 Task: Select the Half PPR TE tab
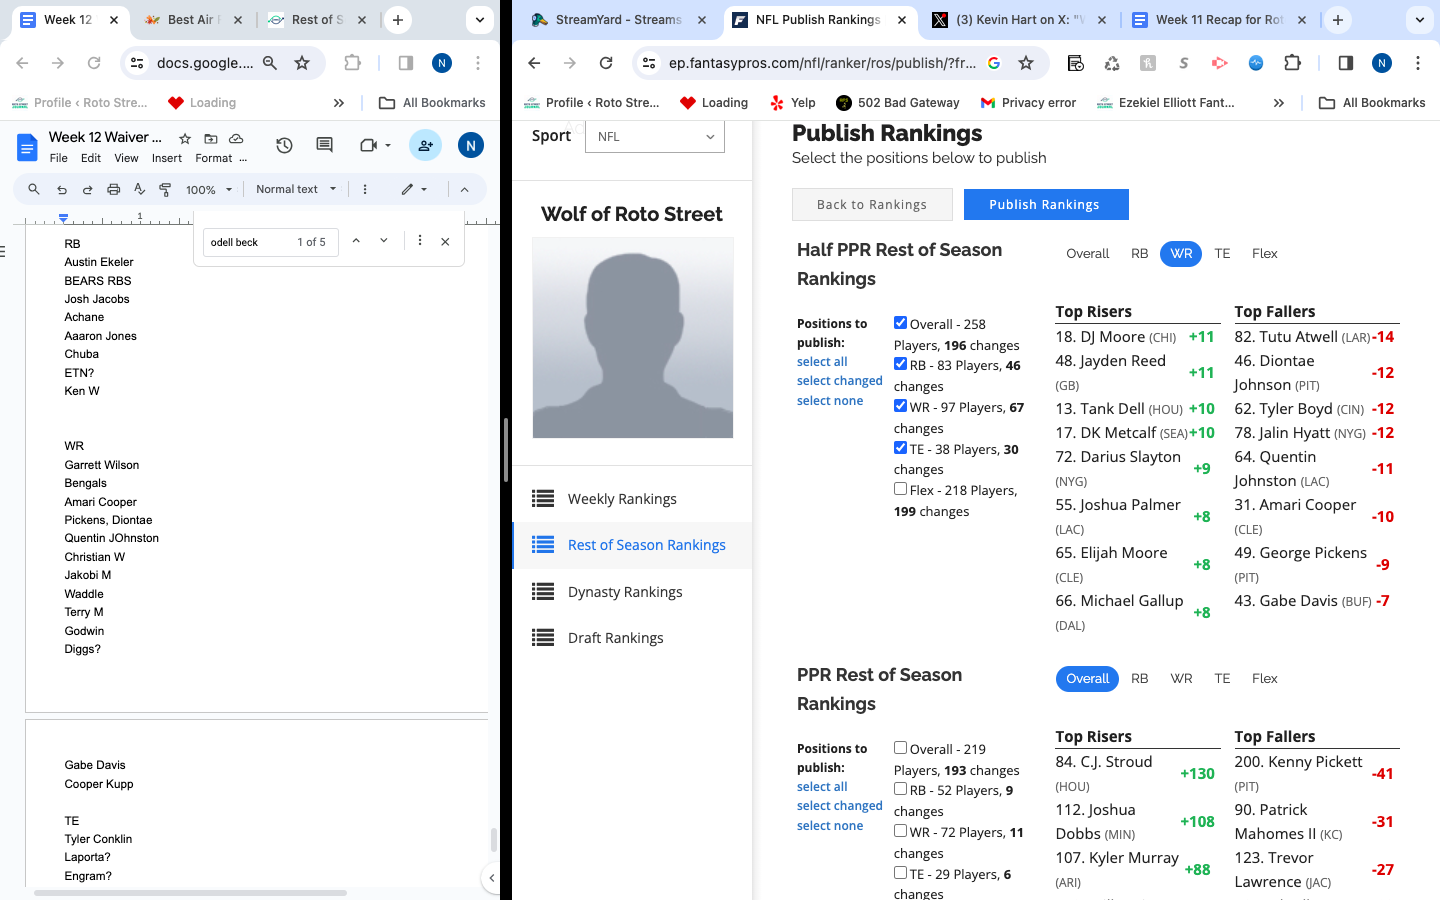pos(1222,253)
